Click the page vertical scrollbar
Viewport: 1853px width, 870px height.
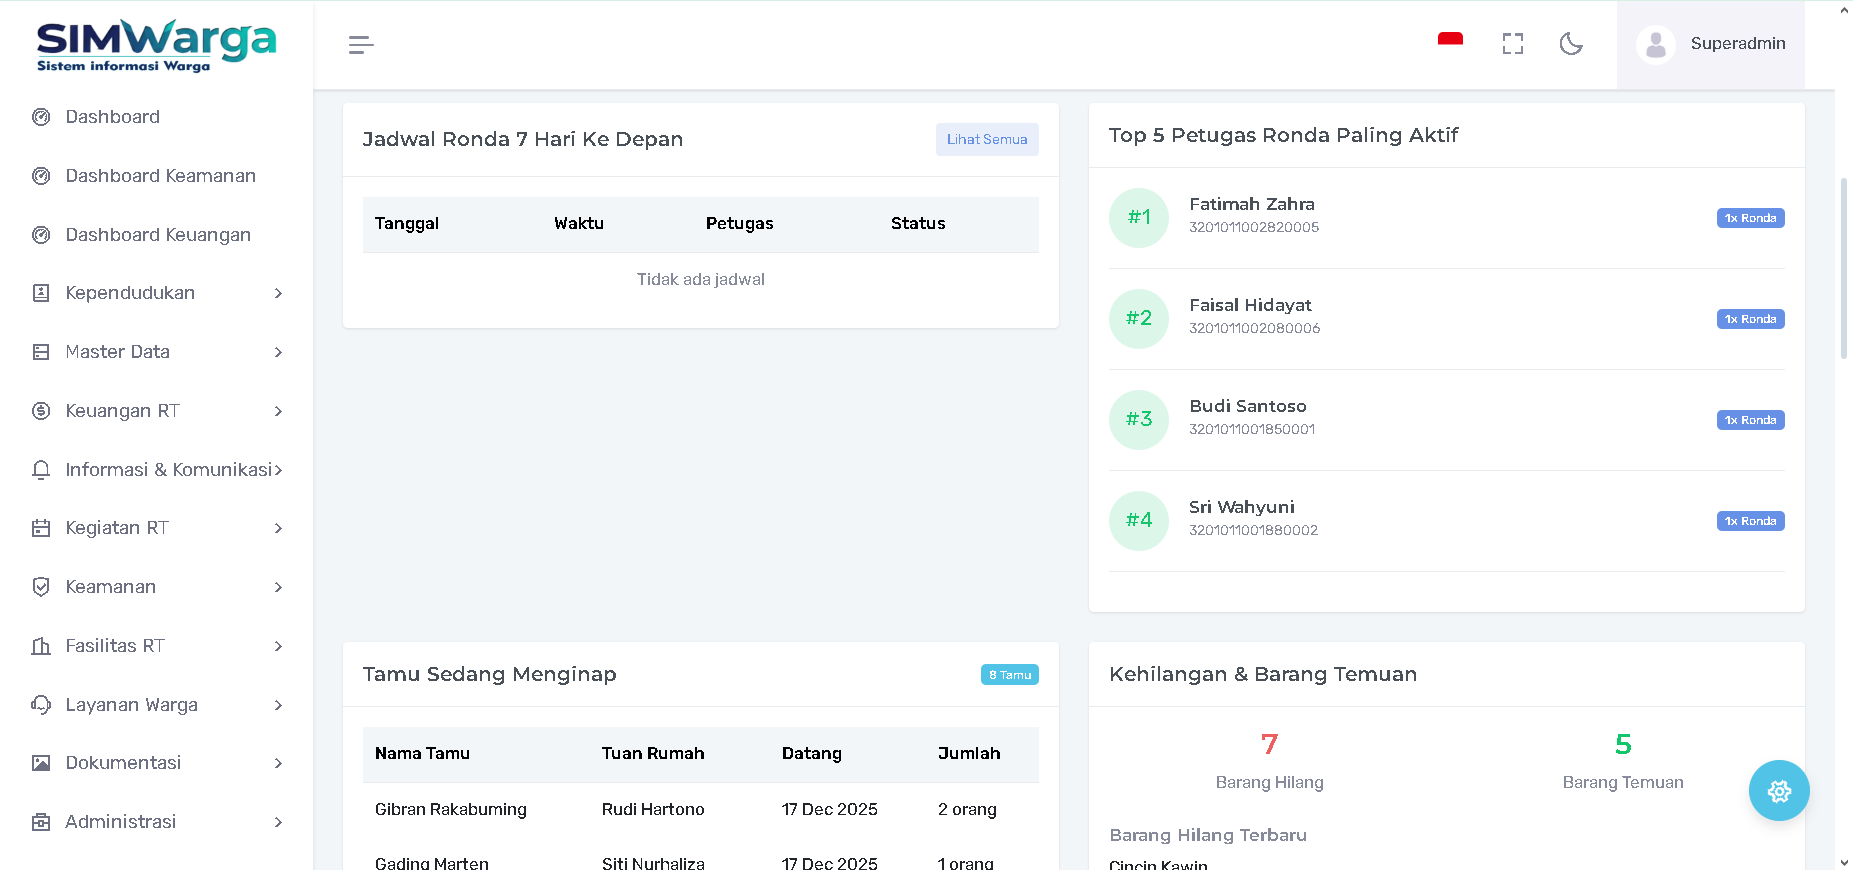coord(1843,270)
